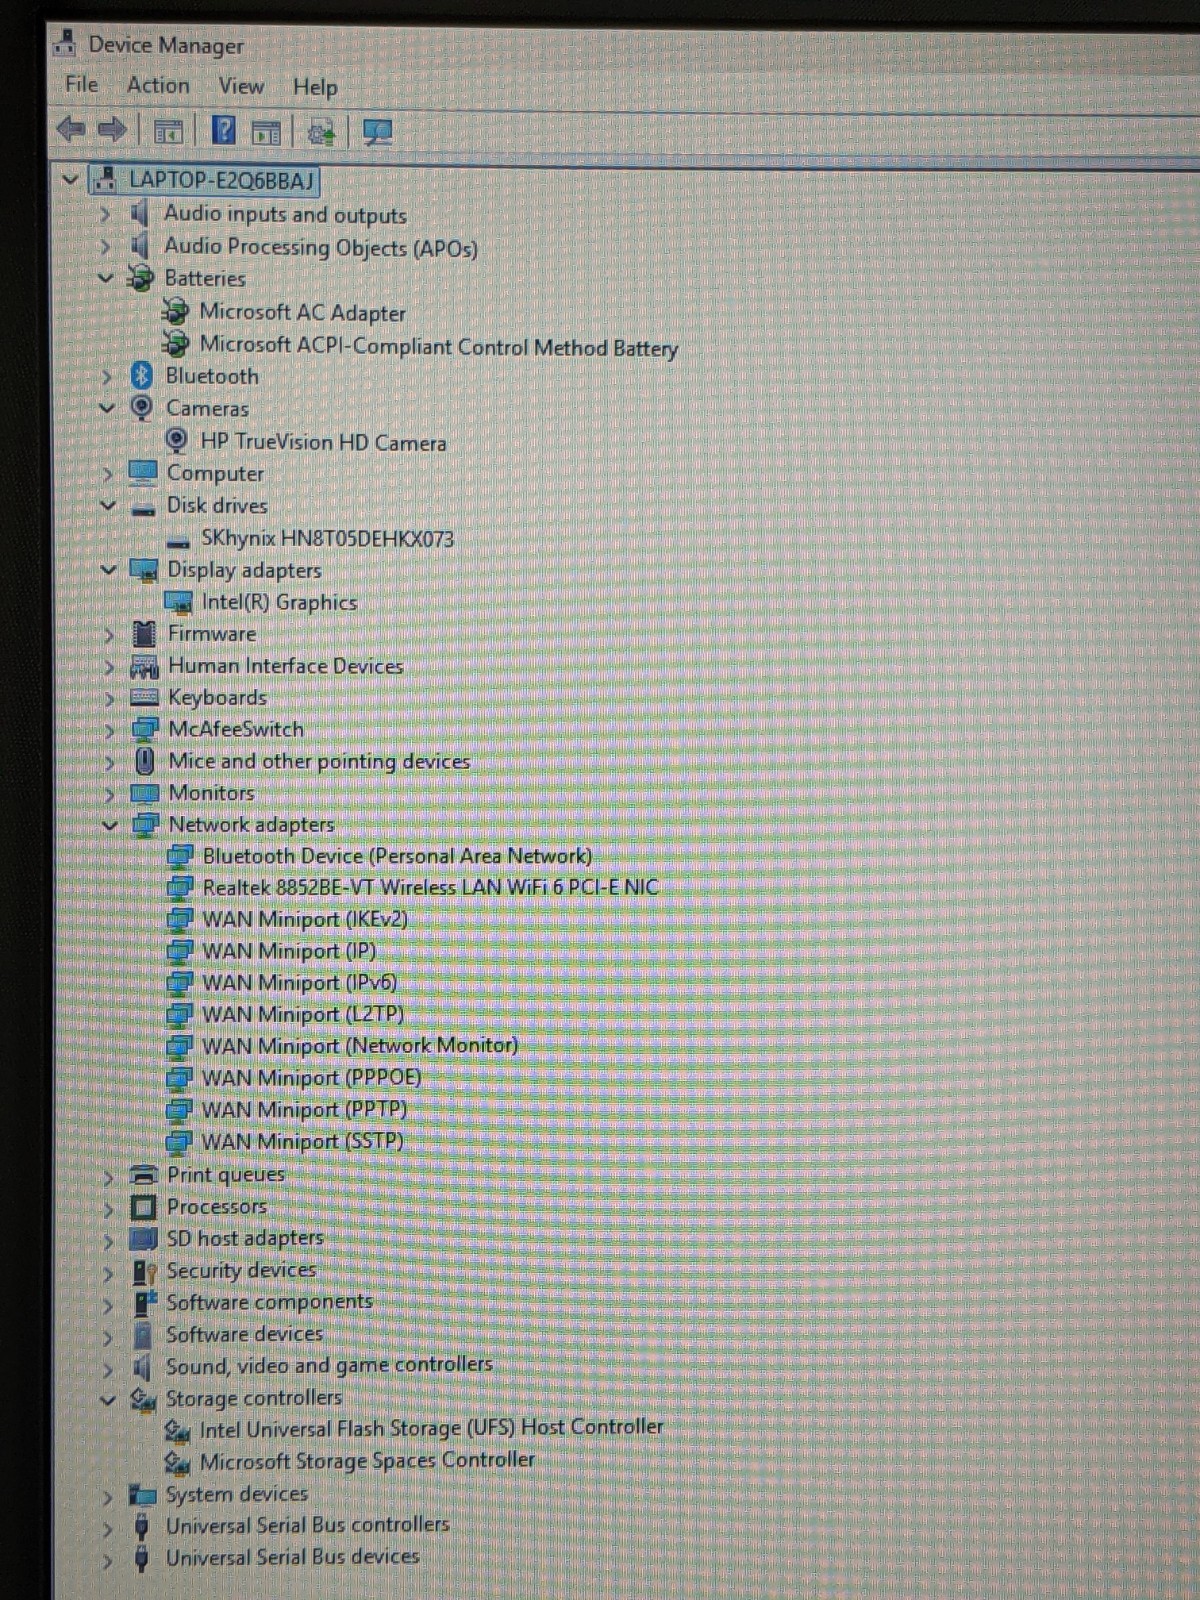Click the Scan for hardware changes monitor icon
1200x1600 pixels.
point(377,132)
